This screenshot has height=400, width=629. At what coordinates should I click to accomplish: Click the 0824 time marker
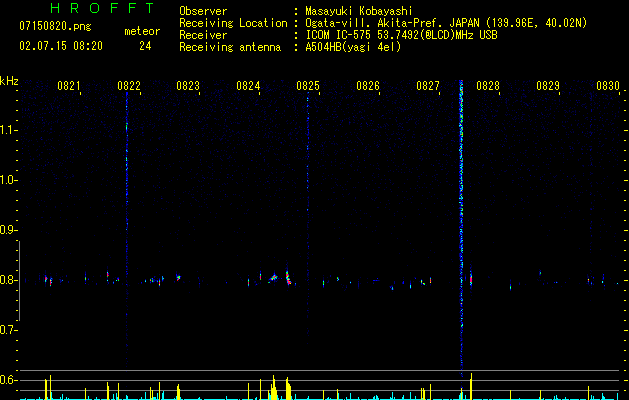tap(248, 86)
